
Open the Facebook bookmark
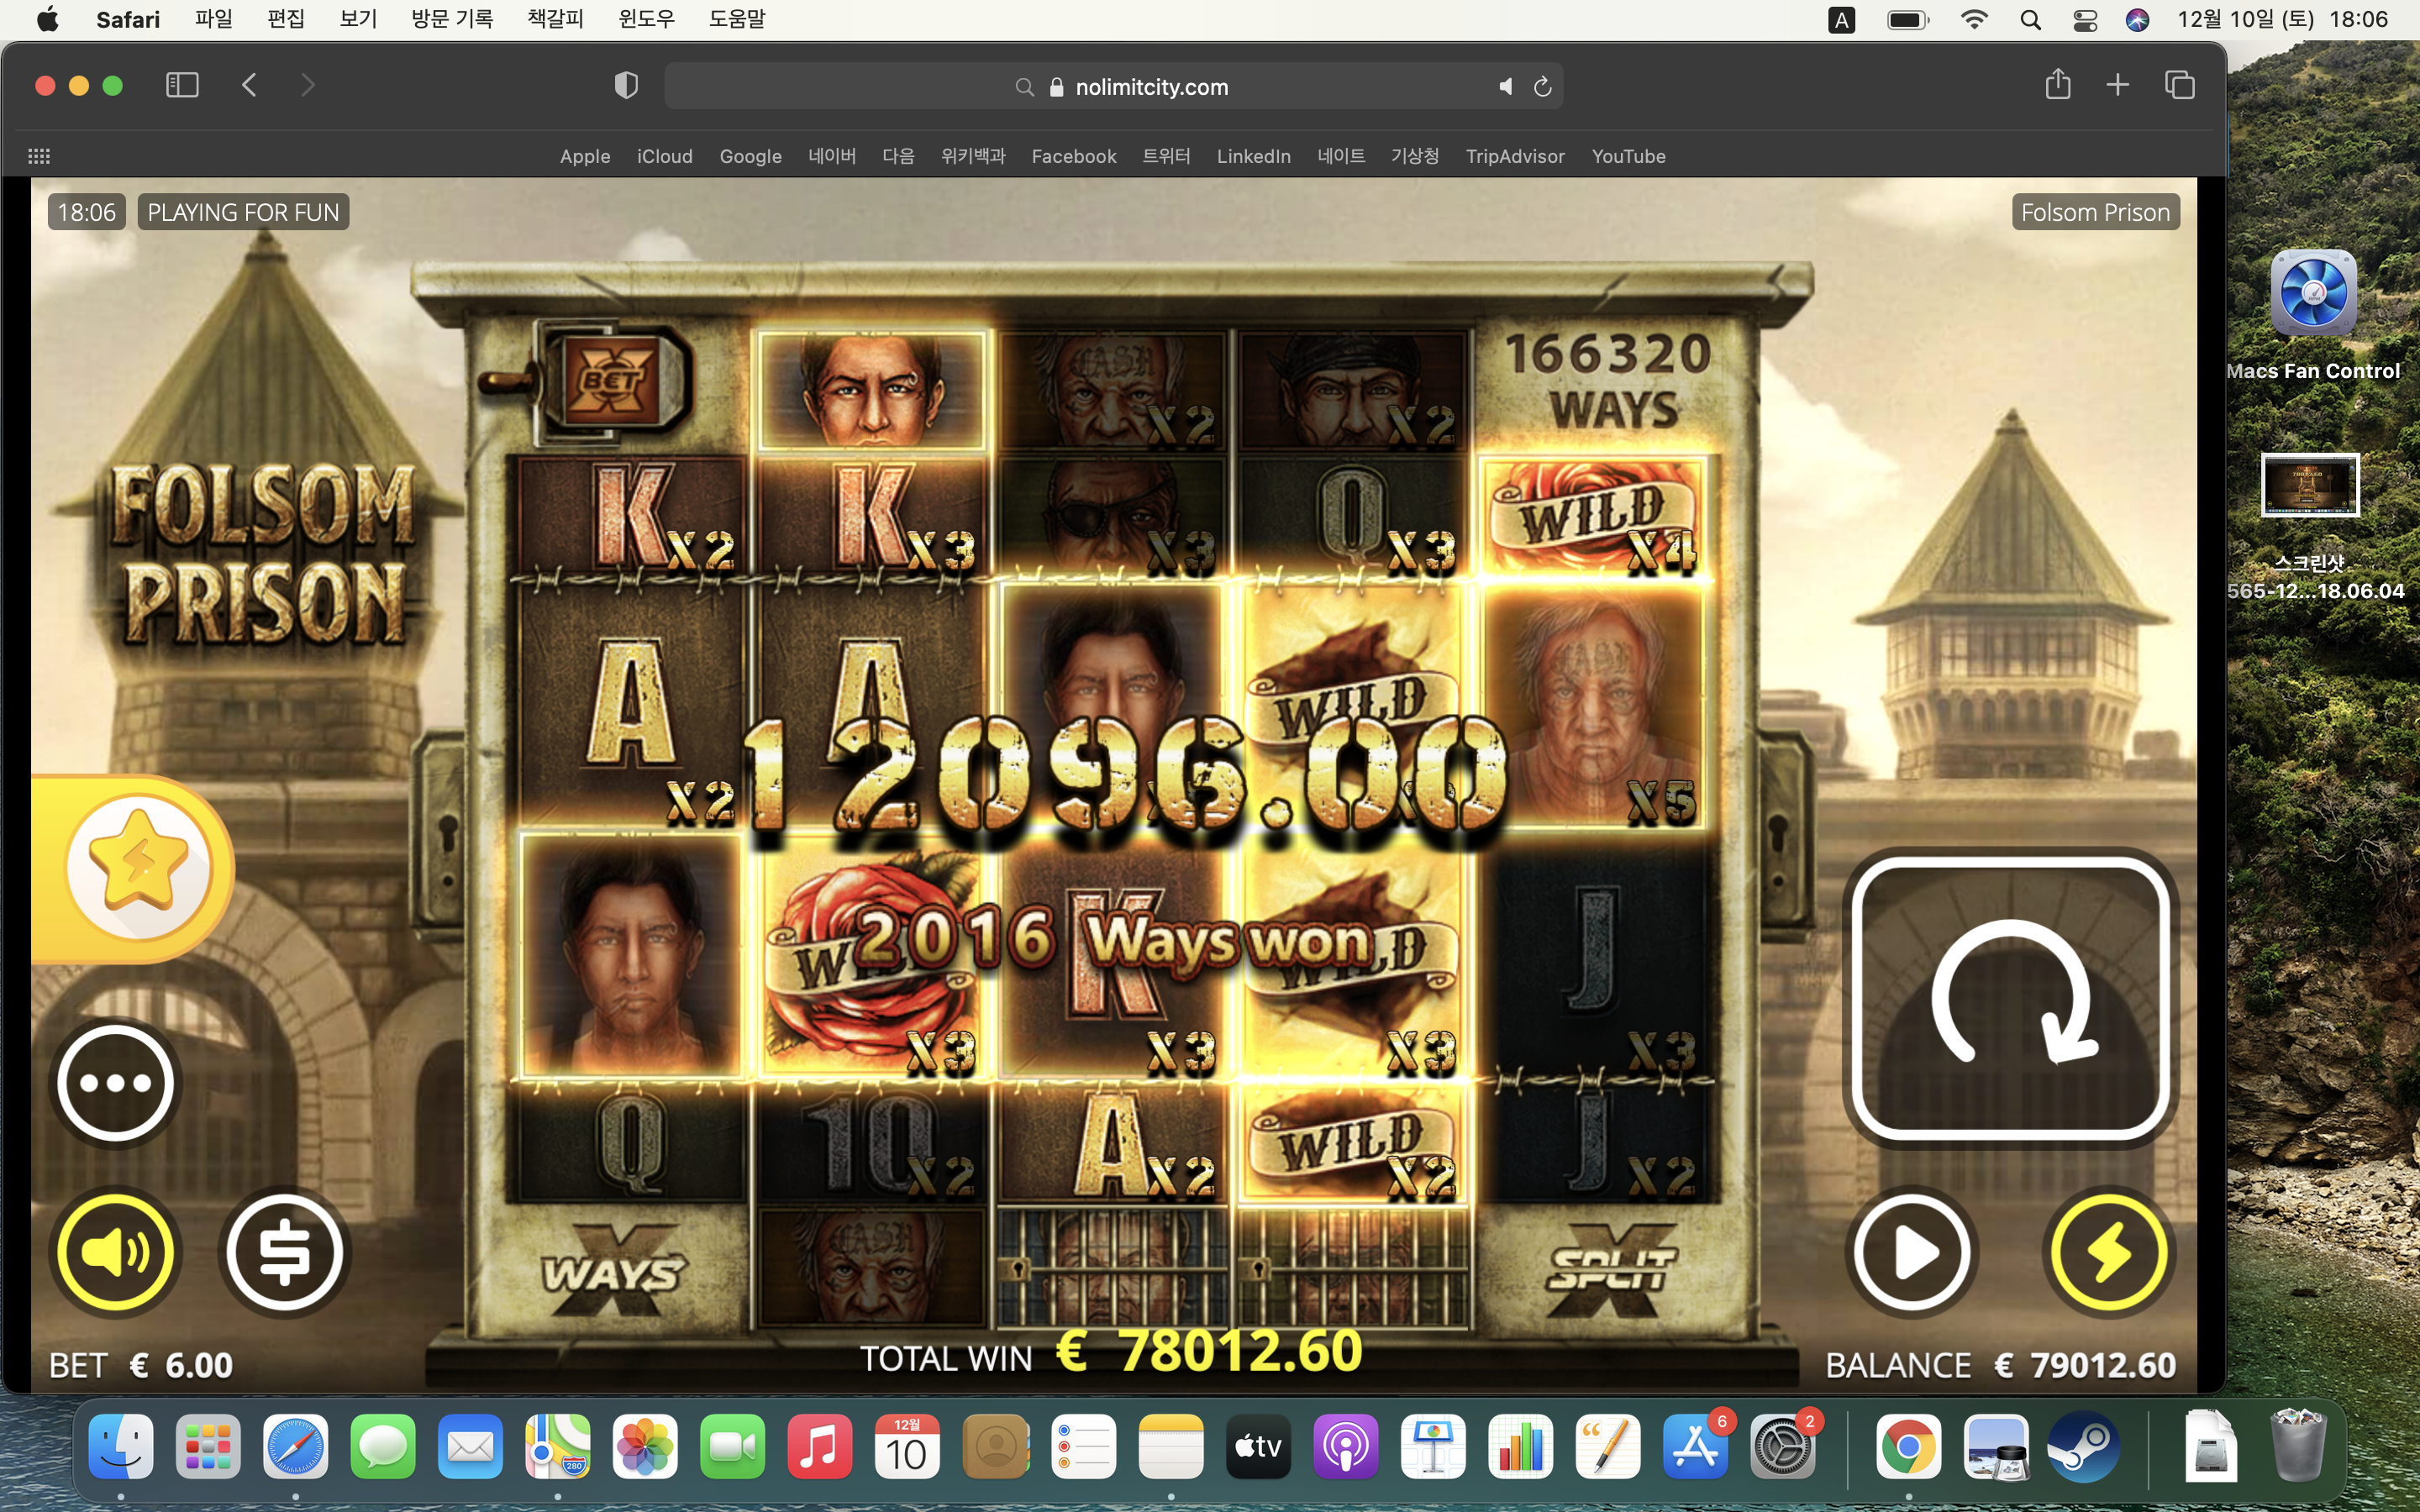pyautogui.click(x=1074, y=156)
